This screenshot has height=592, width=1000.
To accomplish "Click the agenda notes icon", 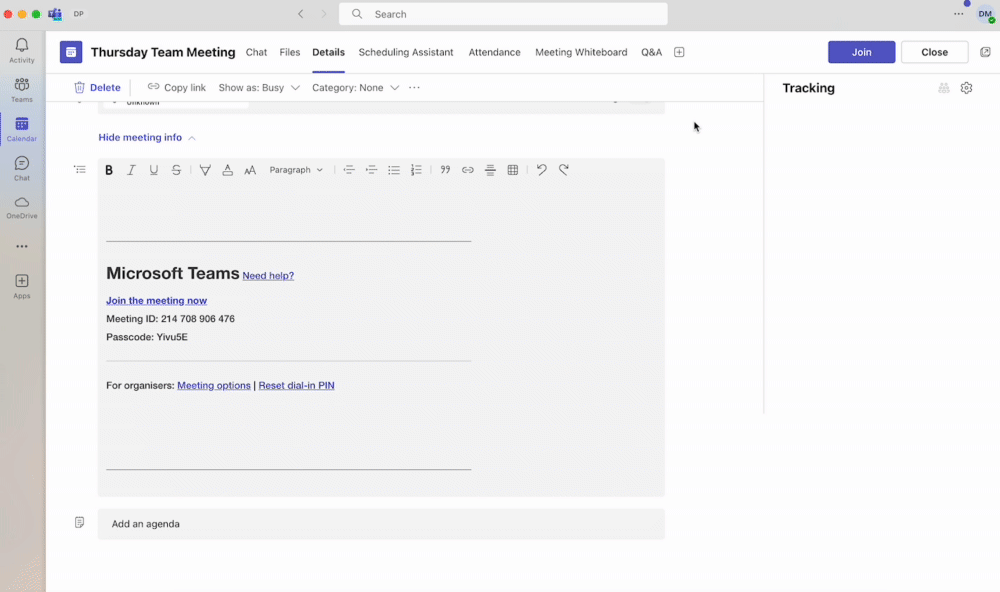I will (79, 522).
